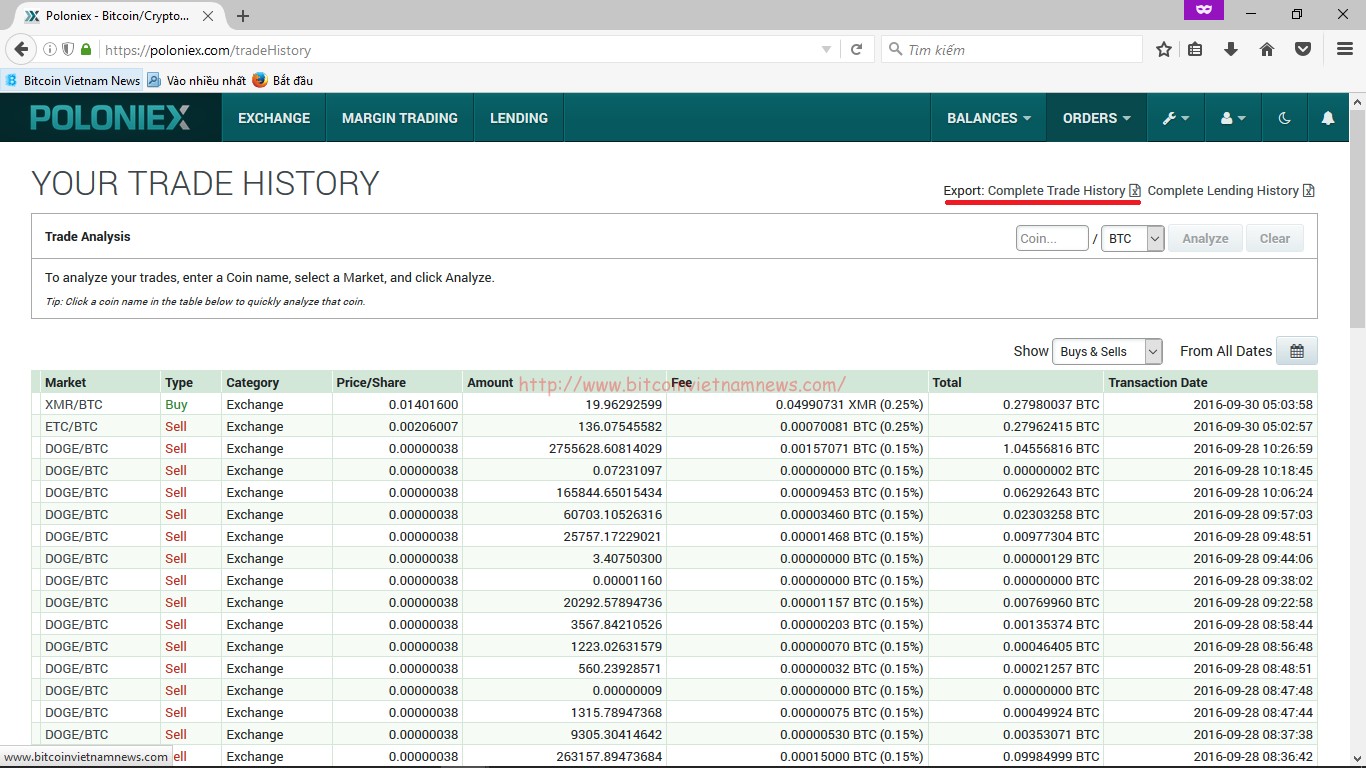Screen dimensions: 1366x768
Task: Toggle night mode with the moon icon
Action: [1285, 118]
